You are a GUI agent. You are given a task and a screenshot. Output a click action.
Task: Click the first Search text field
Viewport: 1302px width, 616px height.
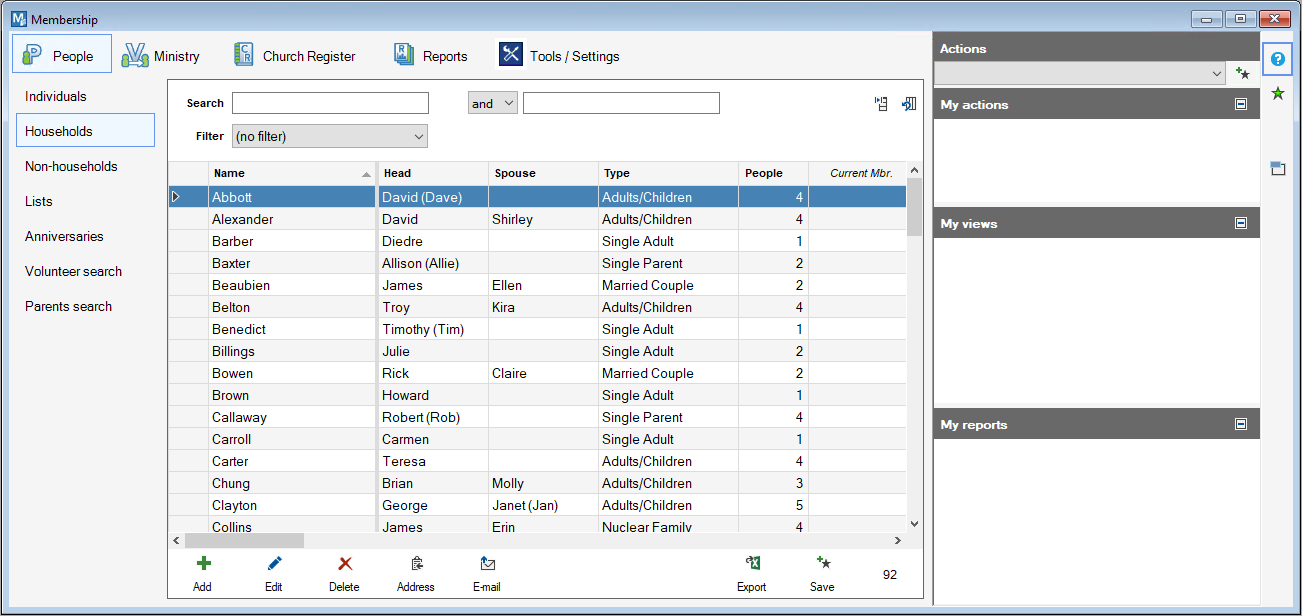[x=330, y=103]
